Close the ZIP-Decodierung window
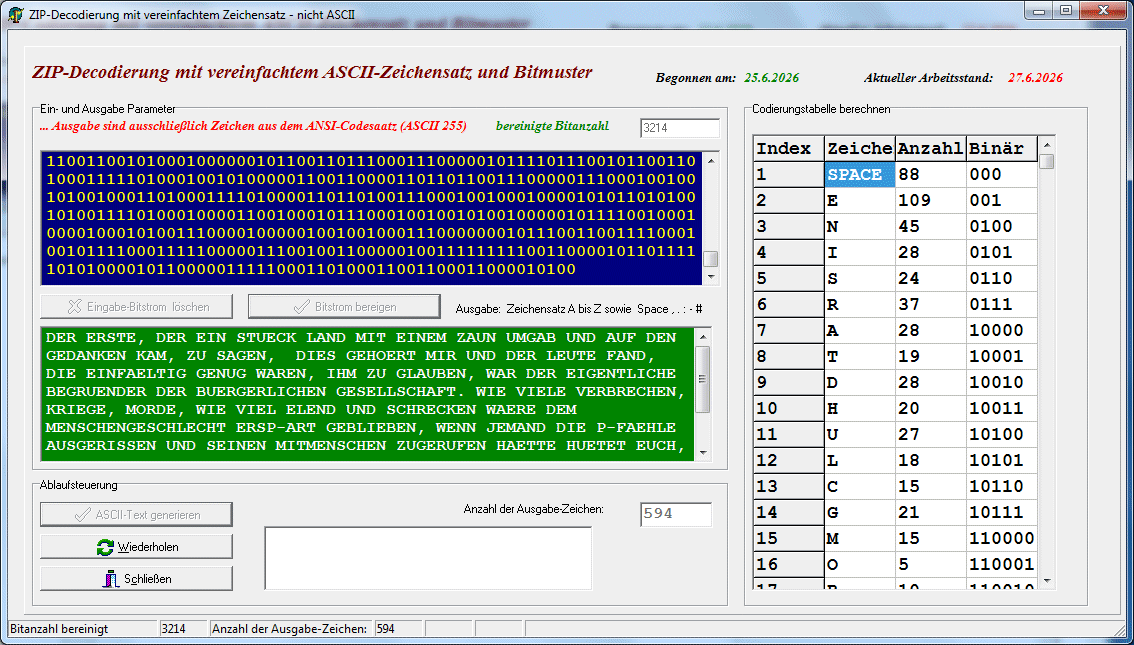Viewport: 1134px width, 645px height. point(1103,12)
